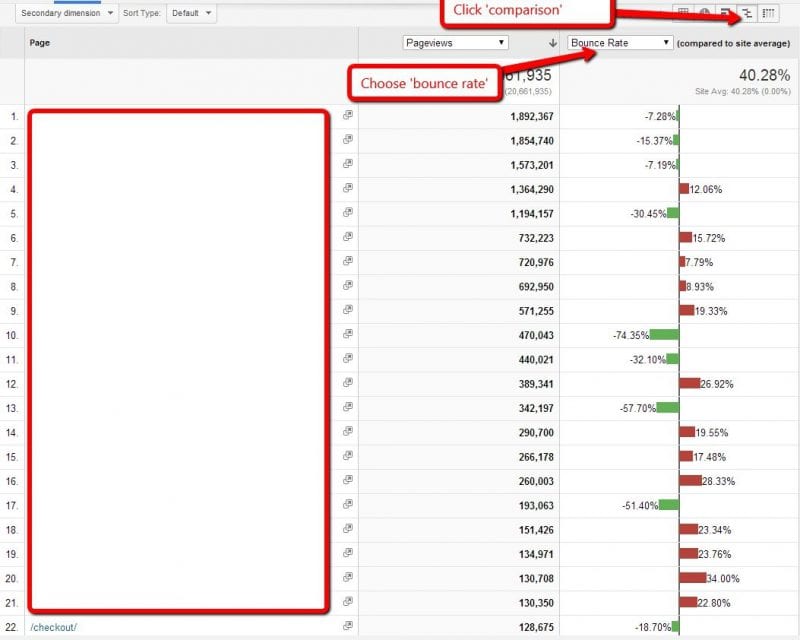Click the 1,892,367 pageviews cell

coord(517,116)
